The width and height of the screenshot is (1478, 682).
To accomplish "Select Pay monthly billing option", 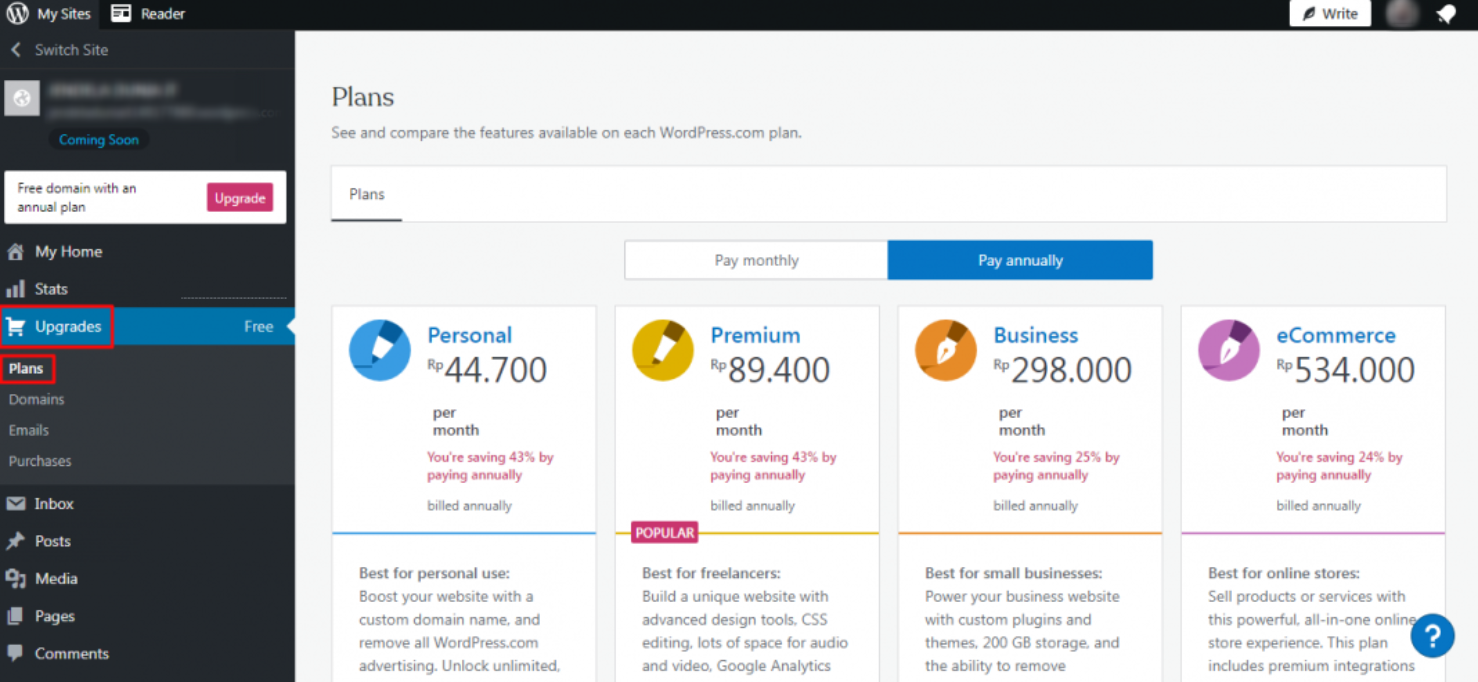I will (756, 260).
